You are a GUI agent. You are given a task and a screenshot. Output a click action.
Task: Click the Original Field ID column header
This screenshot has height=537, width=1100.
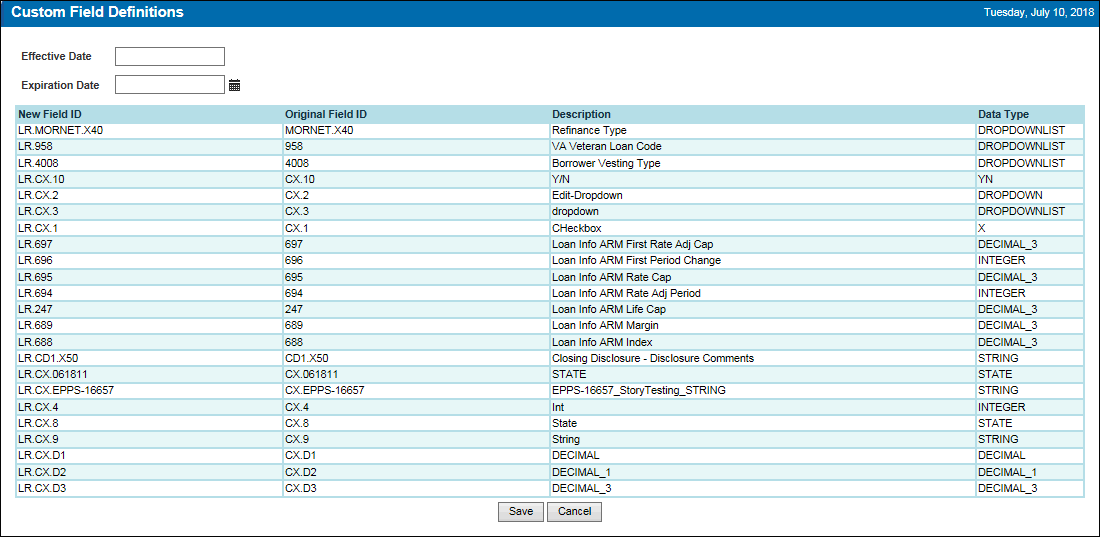(x=416, y=114)
